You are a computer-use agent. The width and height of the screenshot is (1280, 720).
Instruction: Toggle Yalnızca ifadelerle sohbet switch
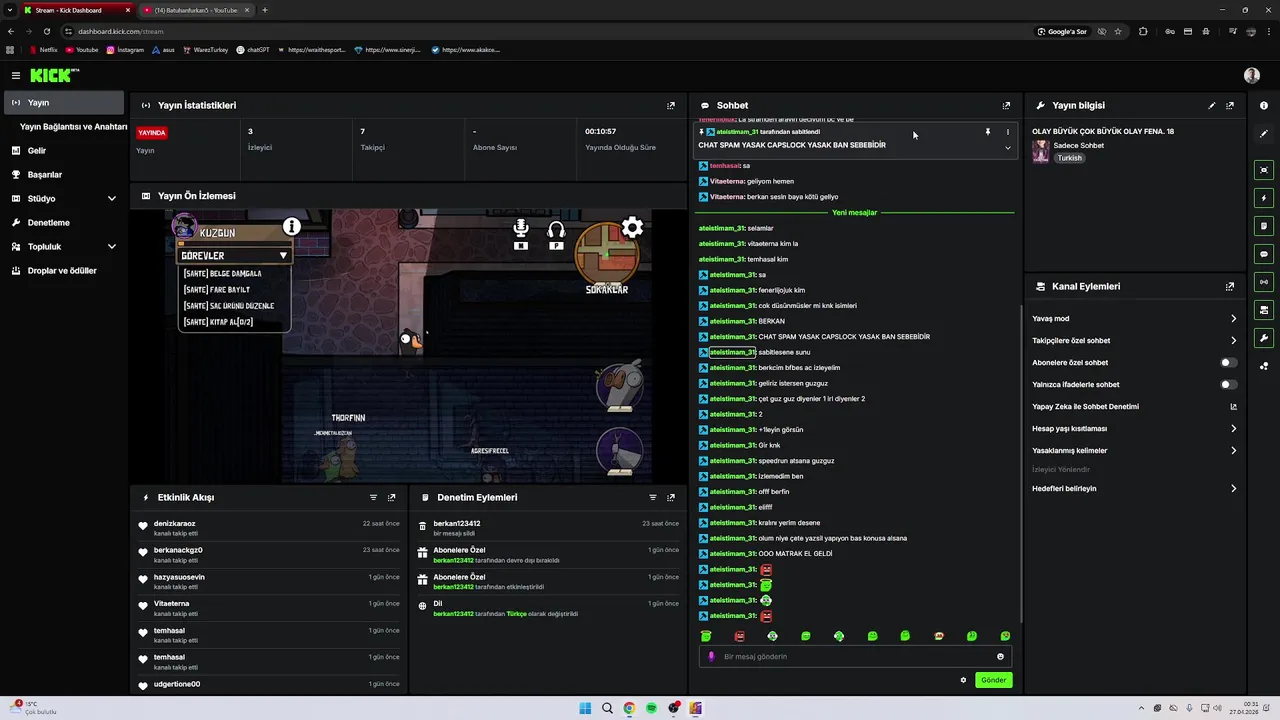click(1229, 384)
